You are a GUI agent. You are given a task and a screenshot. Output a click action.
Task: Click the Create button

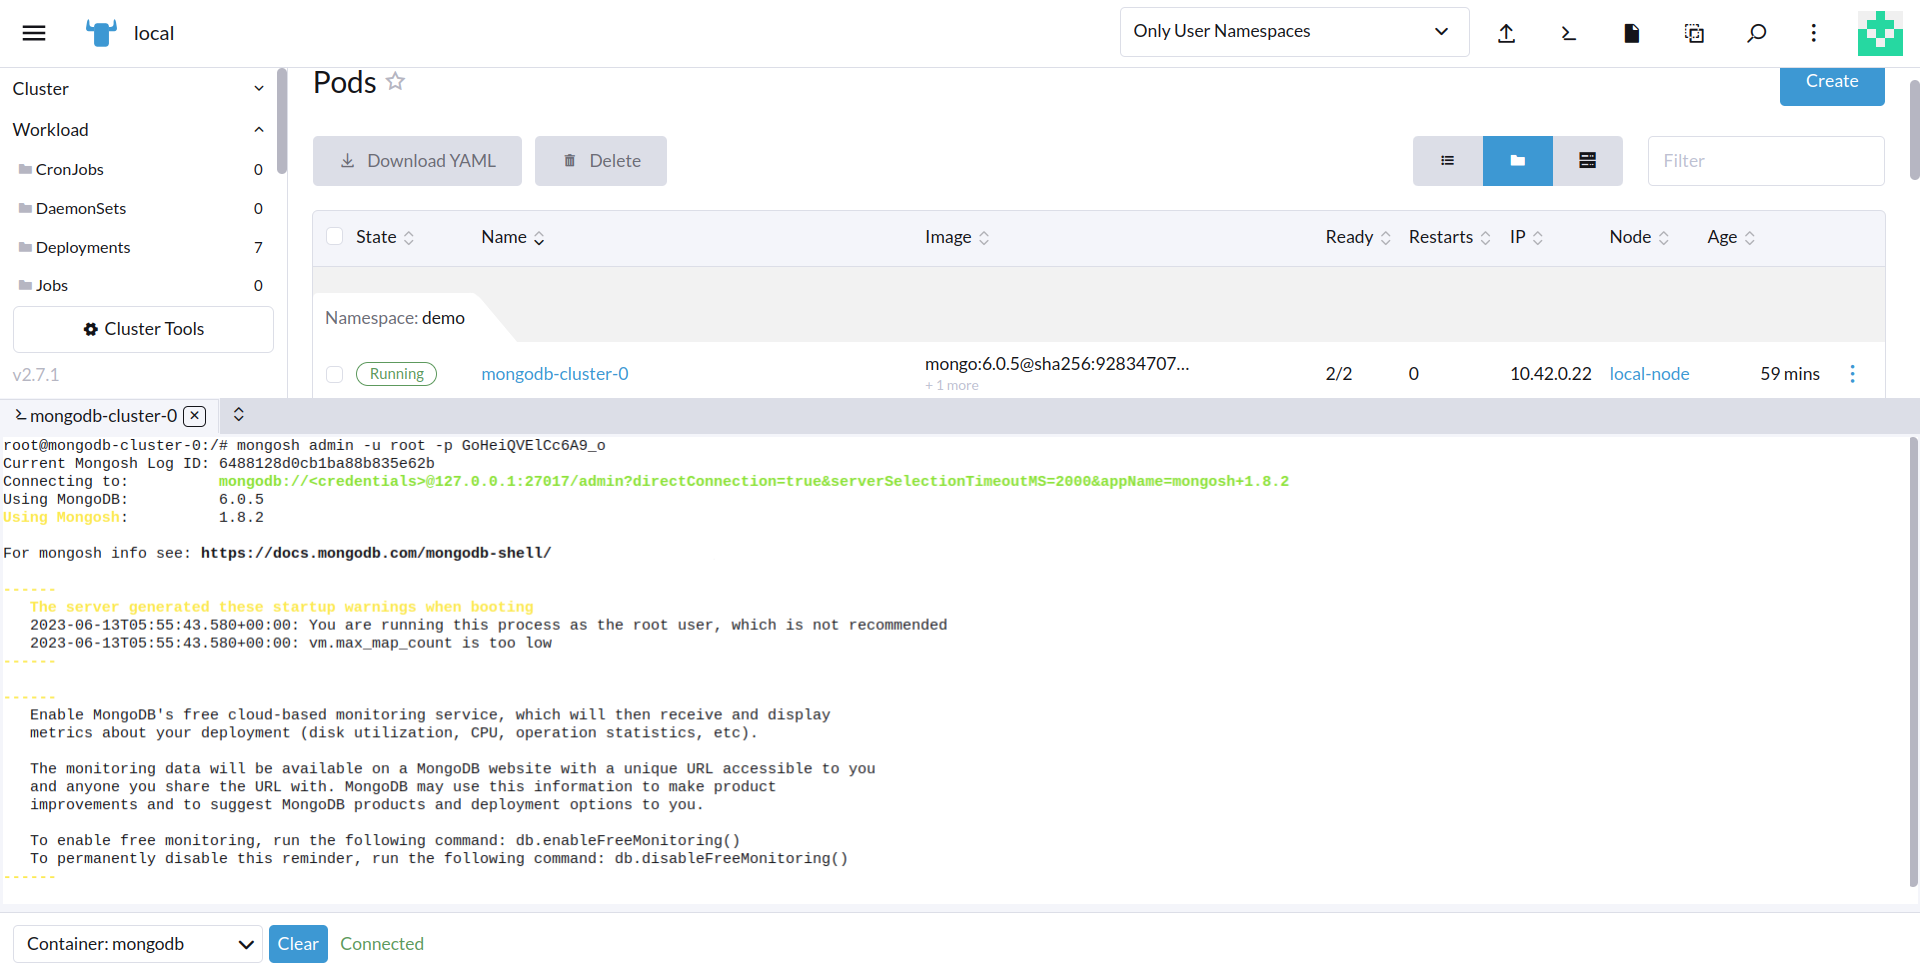click(x=1831, y=81)
